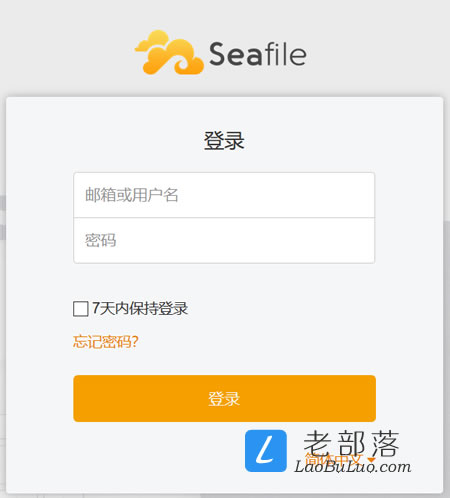Screen dimensions: 450x498
Task: Click the 密码 placeholder text
Action: click(100, 240)
